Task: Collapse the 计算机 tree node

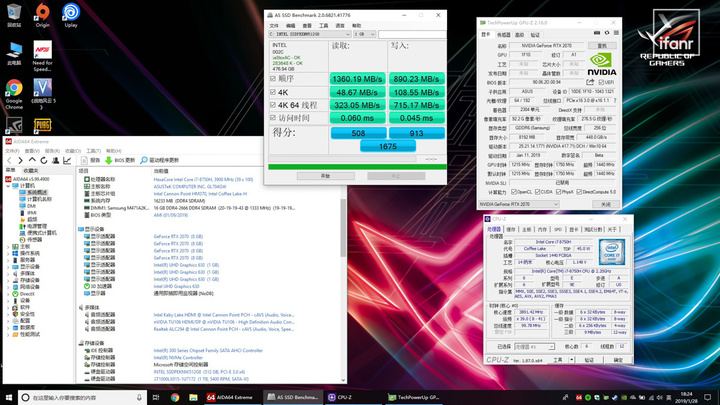Action: tap(8, 186)
